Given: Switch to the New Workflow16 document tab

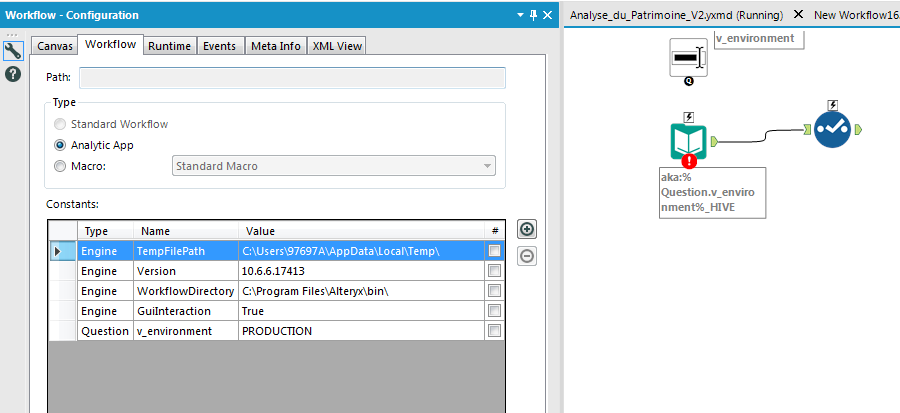Looking at the screenshot, I should tap(856, 15).
